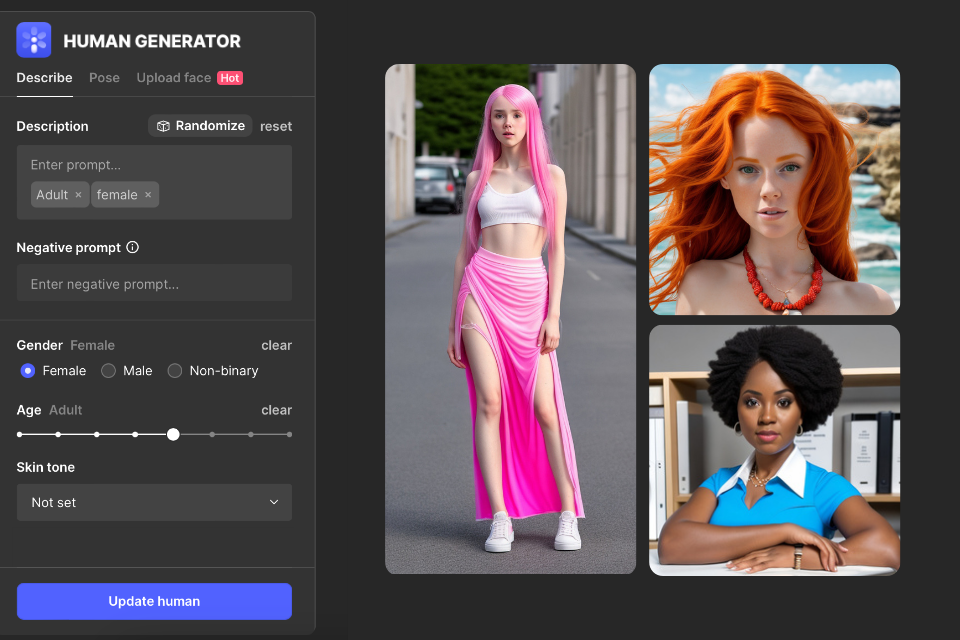Image resolution: width=960 pixels, height=640 pixels.
Task: Click the Age slider handle
Action: click(x=173, y=434)
